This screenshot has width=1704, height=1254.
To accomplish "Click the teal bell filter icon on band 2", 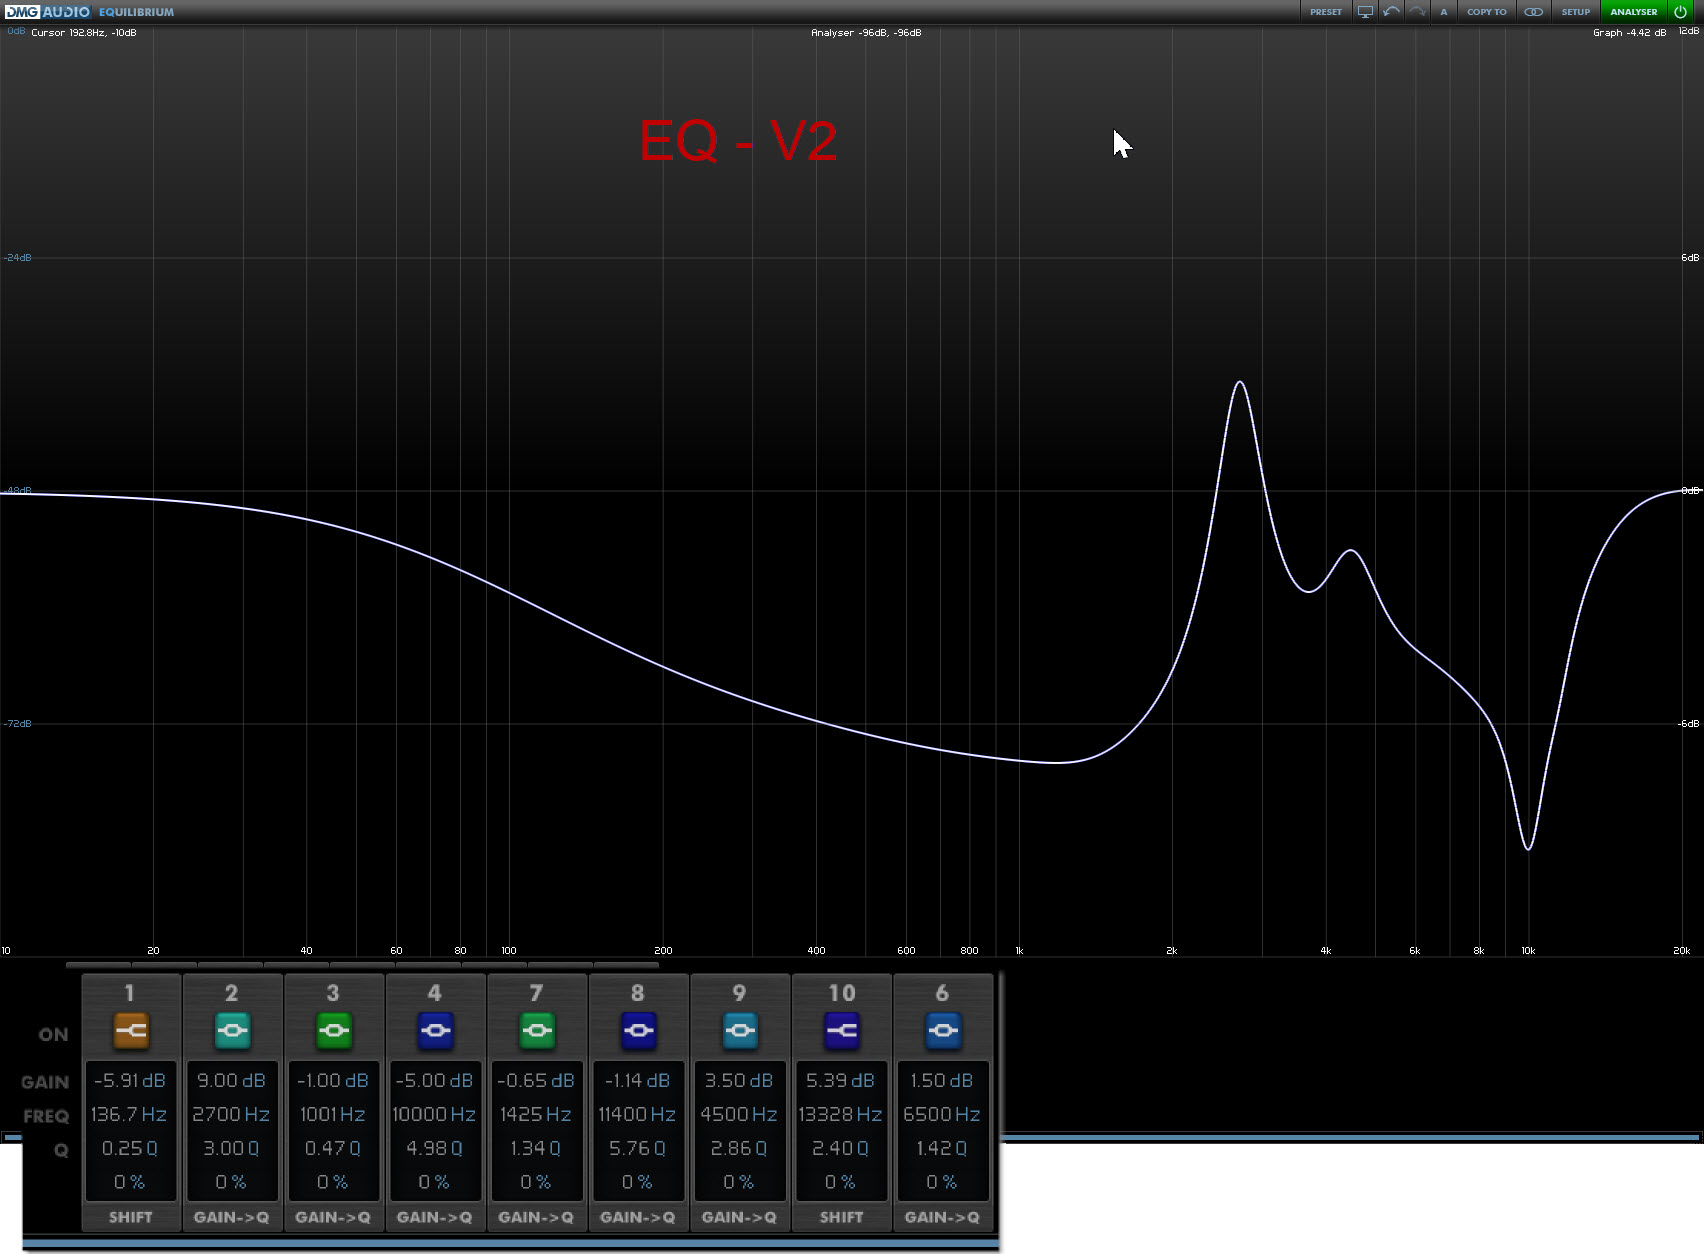I will pyautogui.click(x=232, y=1030).
